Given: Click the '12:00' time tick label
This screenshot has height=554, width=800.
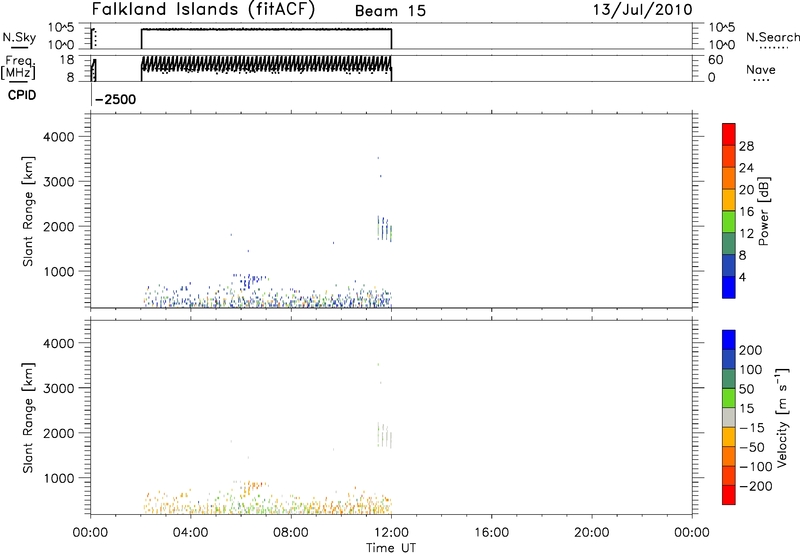Looking at the screenshot, I should (391, 533).
